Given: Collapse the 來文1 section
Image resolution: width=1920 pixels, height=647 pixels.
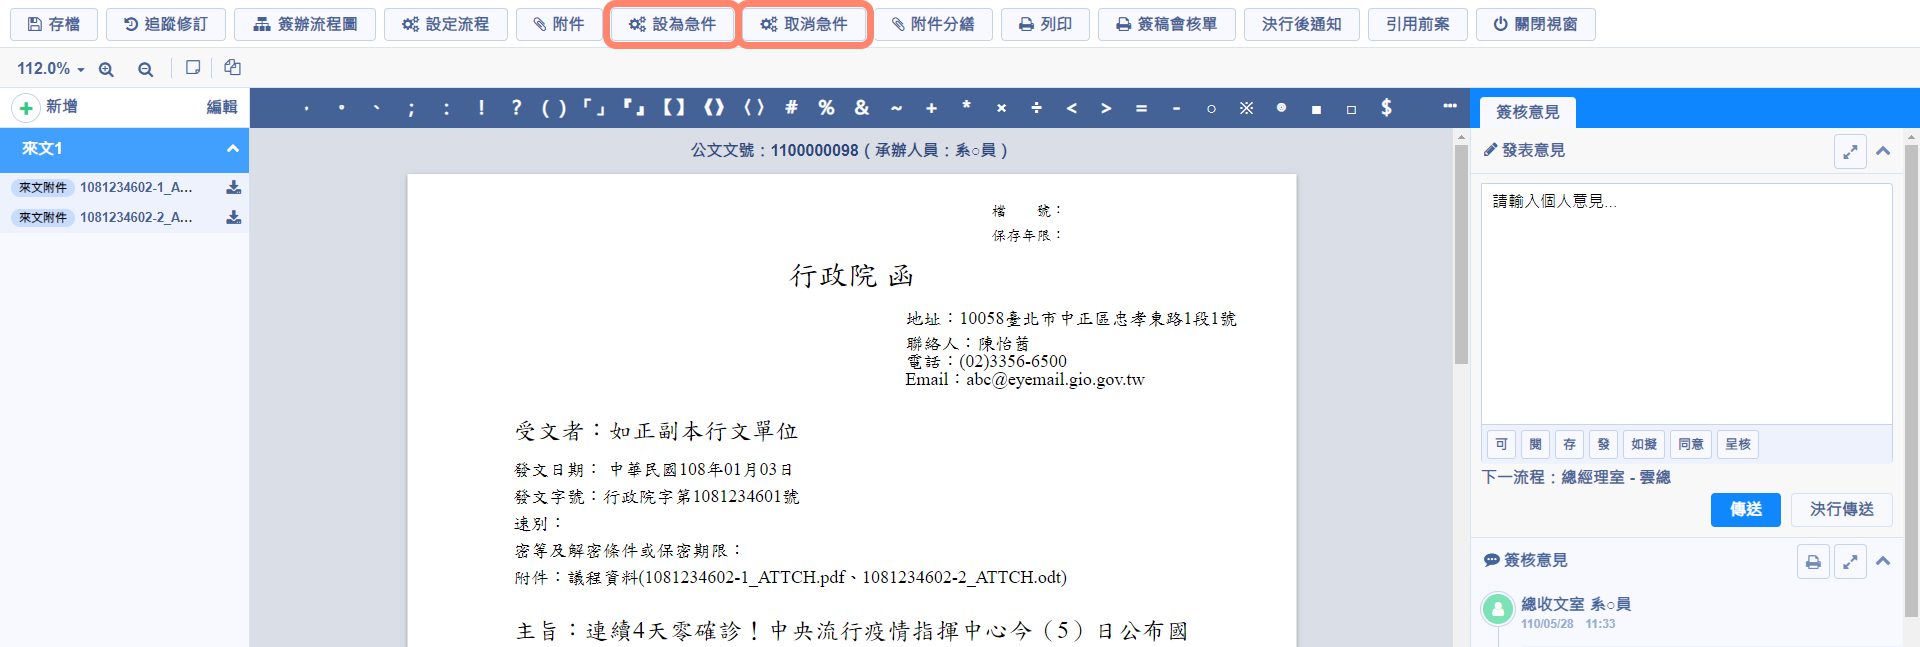Looking at the screenshot, I should tap(232, 149).
